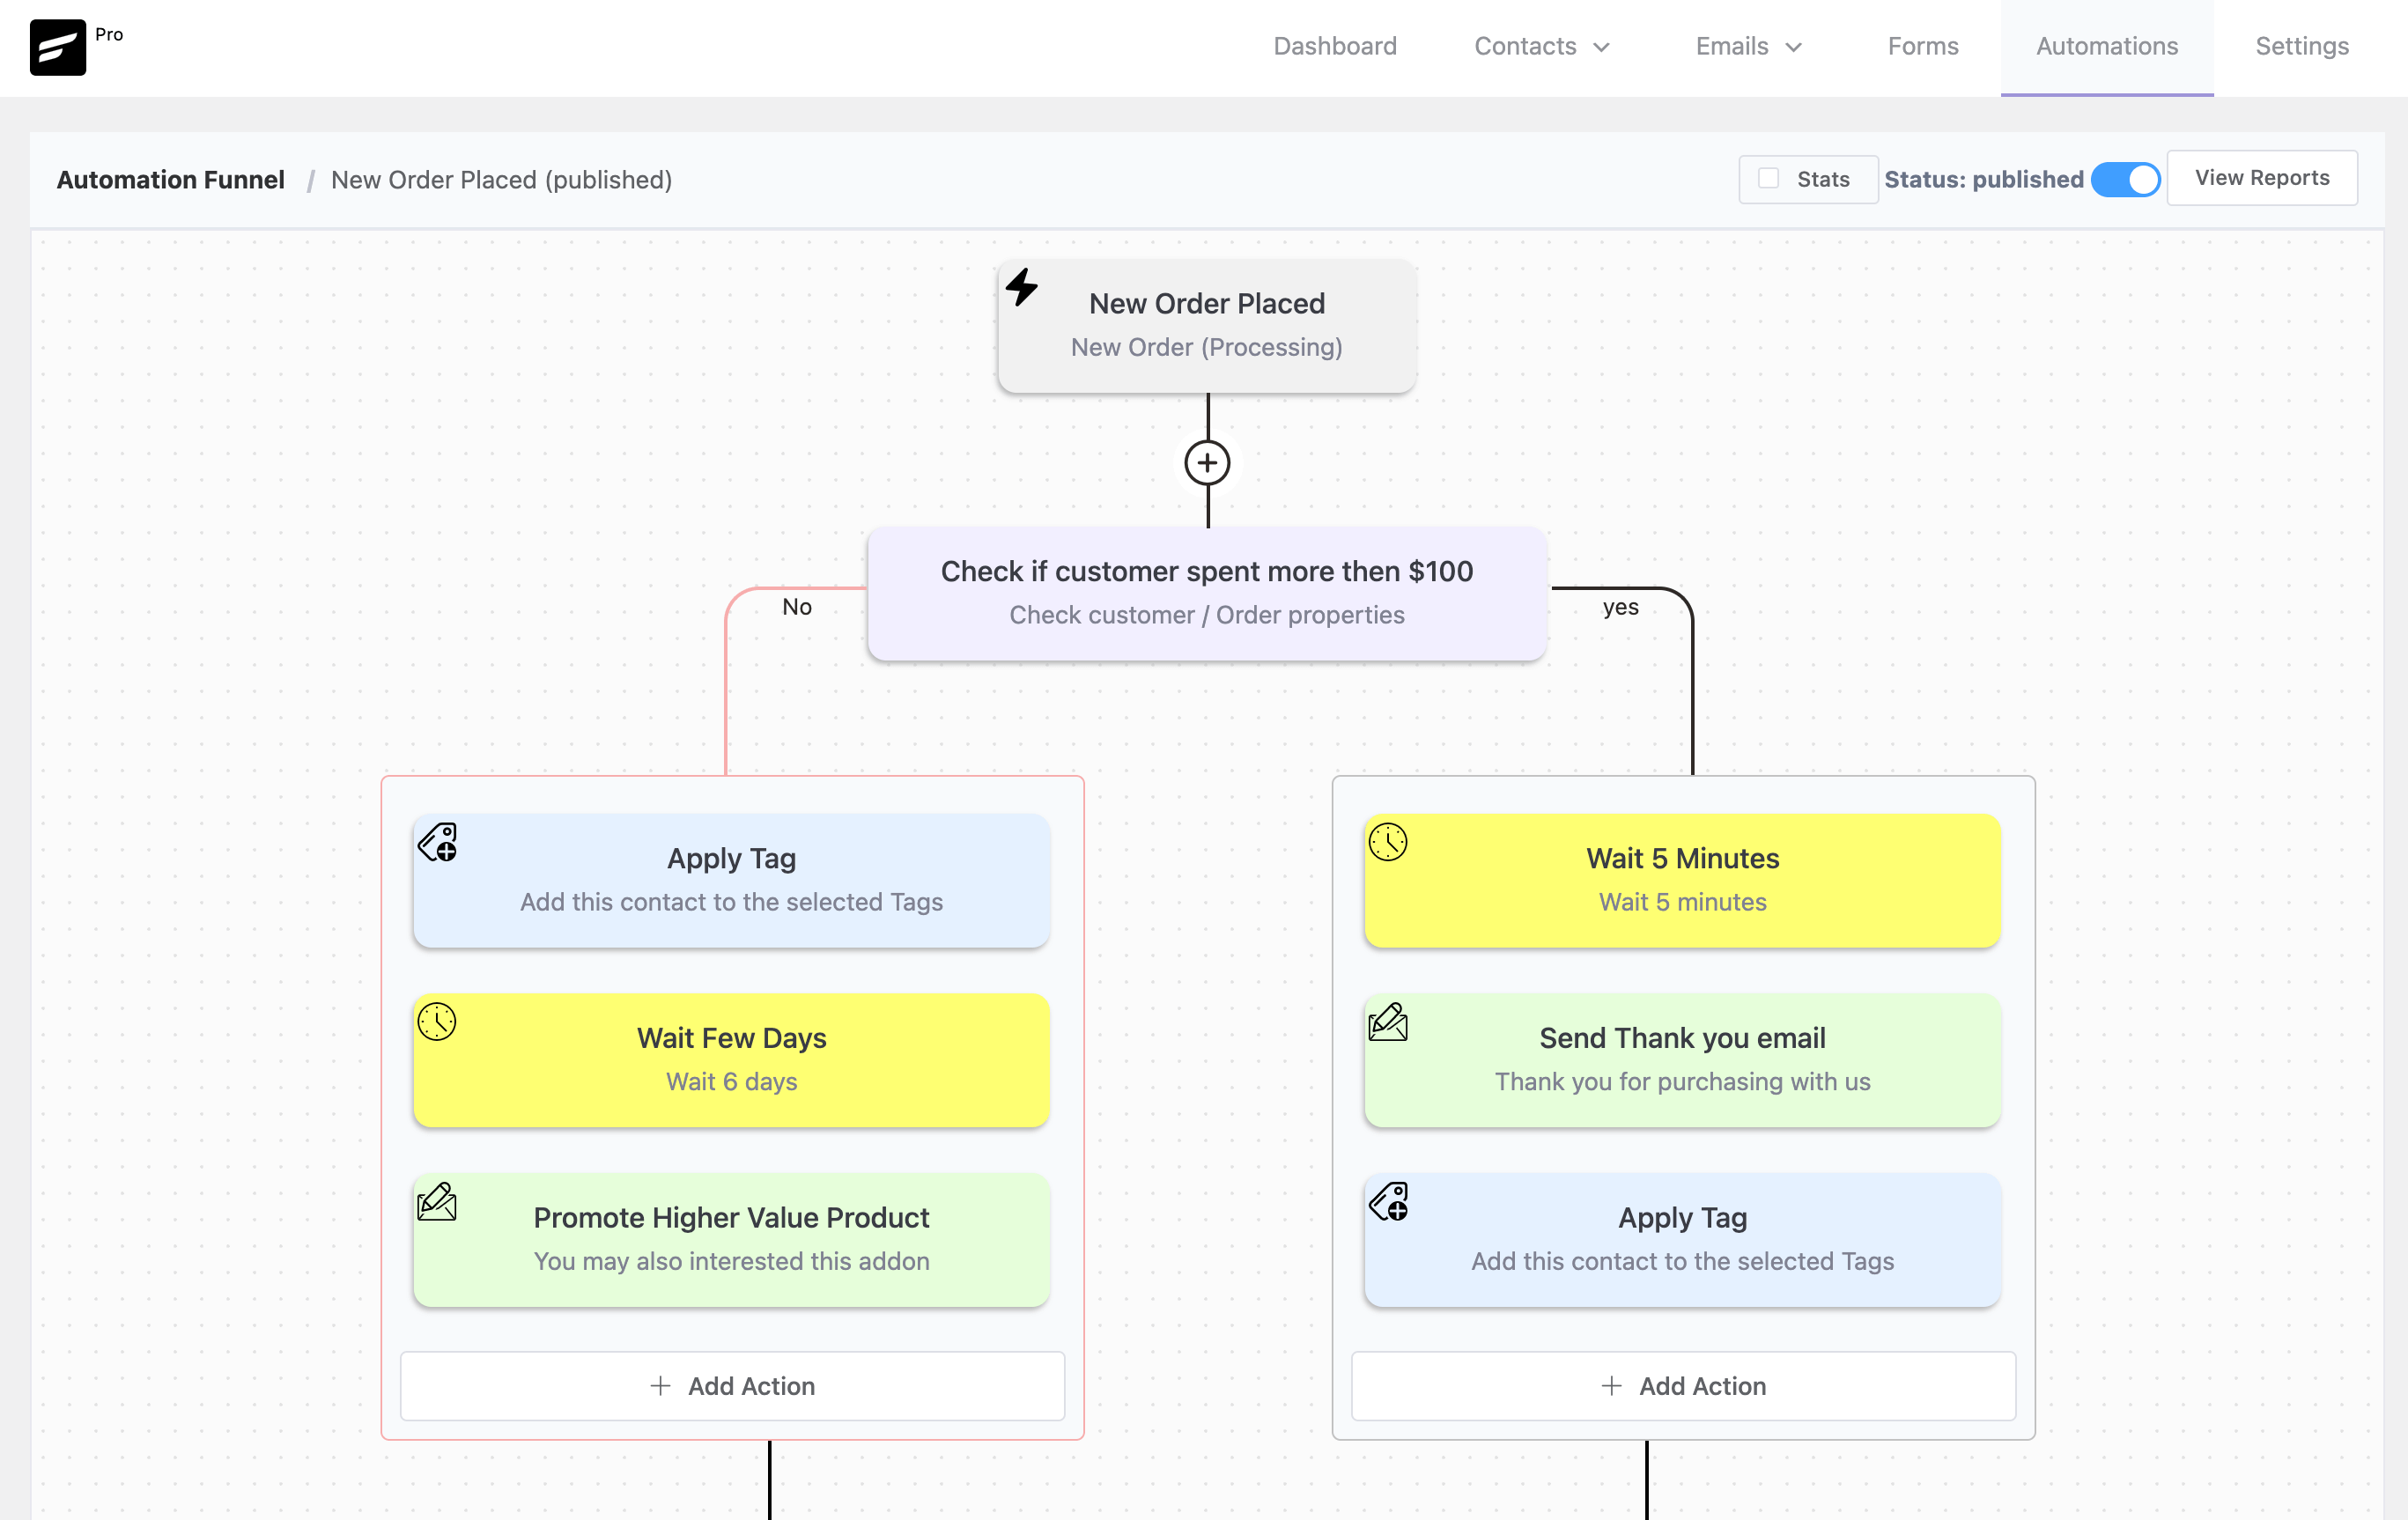Click Add Action in the No branch
This screenshot has width=2408, height=1520.
732,1385
